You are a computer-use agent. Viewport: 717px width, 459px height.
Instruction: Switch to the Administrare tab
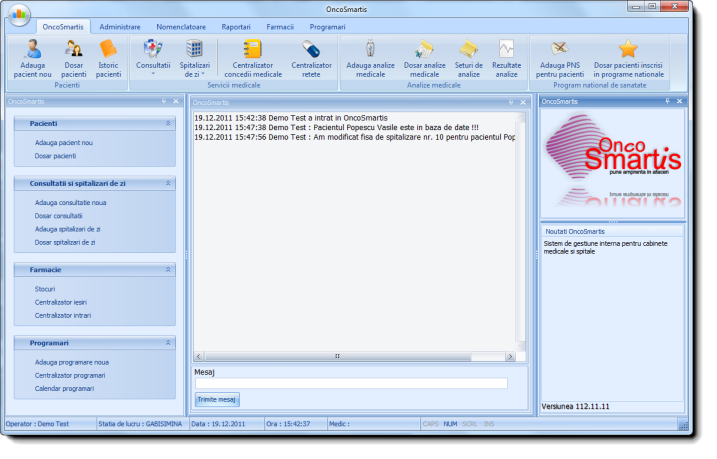[x=120, y=27]
